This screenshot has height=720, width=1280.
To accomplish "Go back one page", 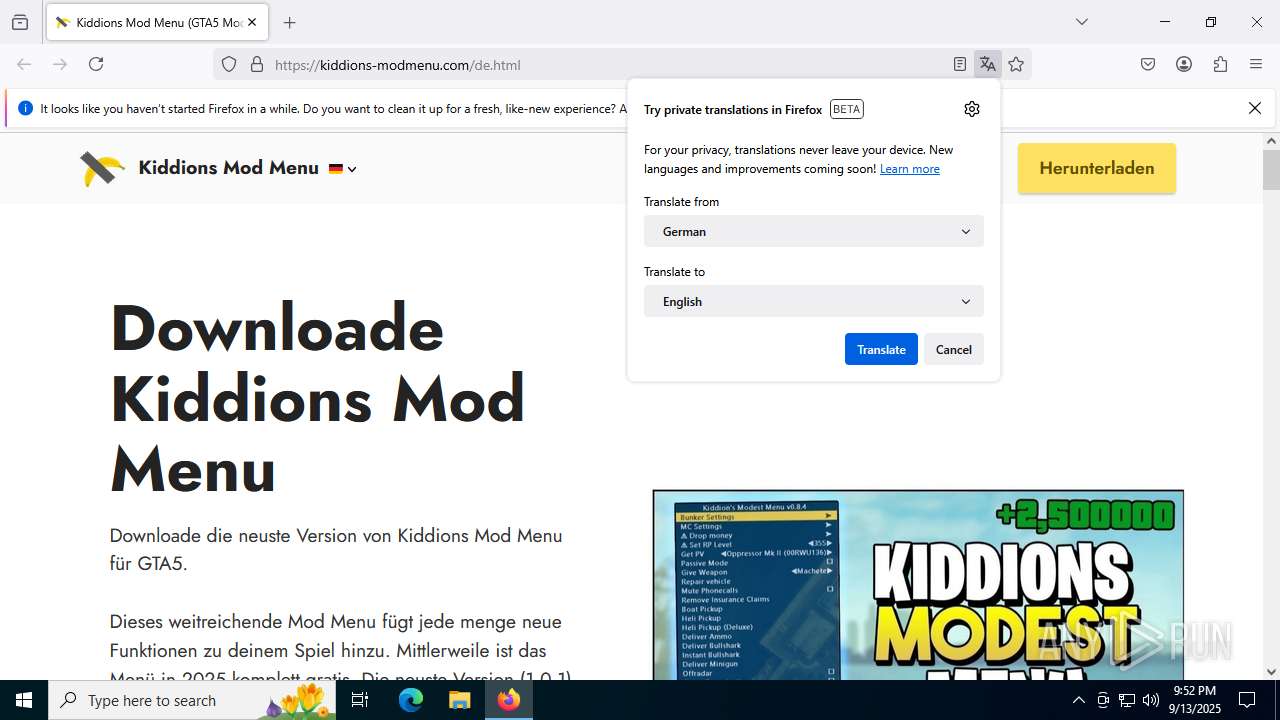I will 24,64.
